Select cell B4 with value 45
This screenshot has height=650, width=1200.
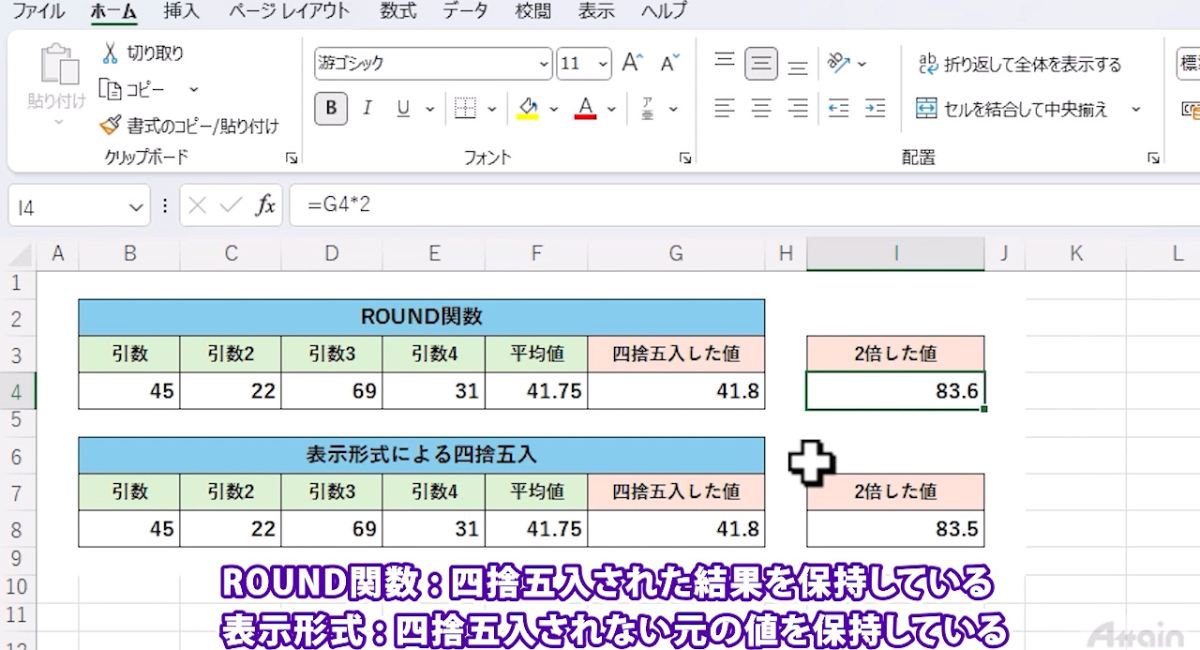[x=130, y=391]
